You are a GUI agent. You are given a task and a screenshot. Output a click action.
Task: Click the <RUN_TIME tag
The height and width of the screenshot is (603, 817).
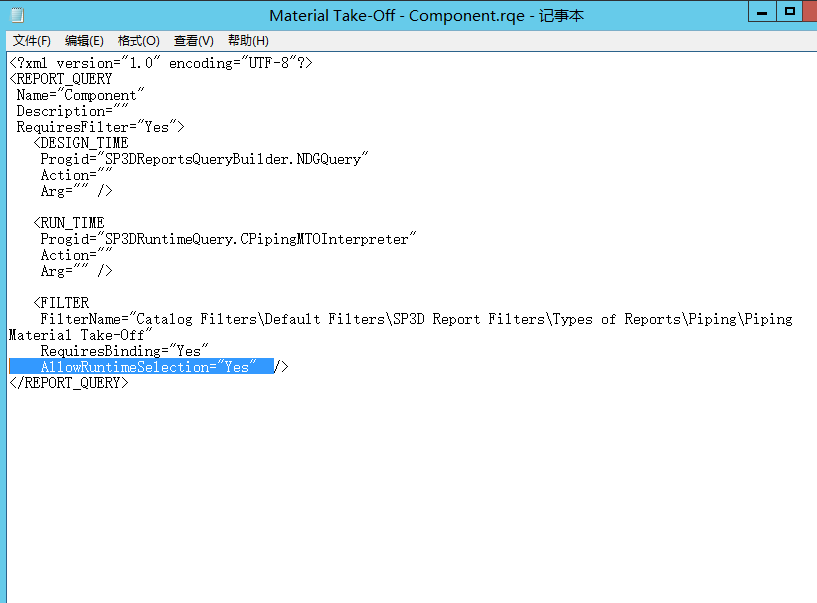point(69,223)
